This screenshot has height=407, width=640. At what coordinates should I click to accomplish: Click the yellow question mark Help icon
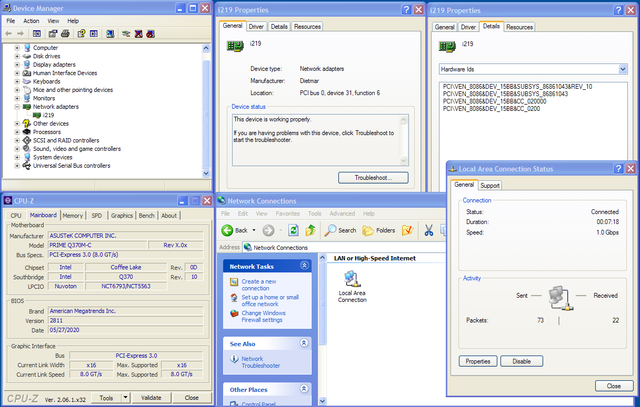pyautogui.click(x=81, y=34)
